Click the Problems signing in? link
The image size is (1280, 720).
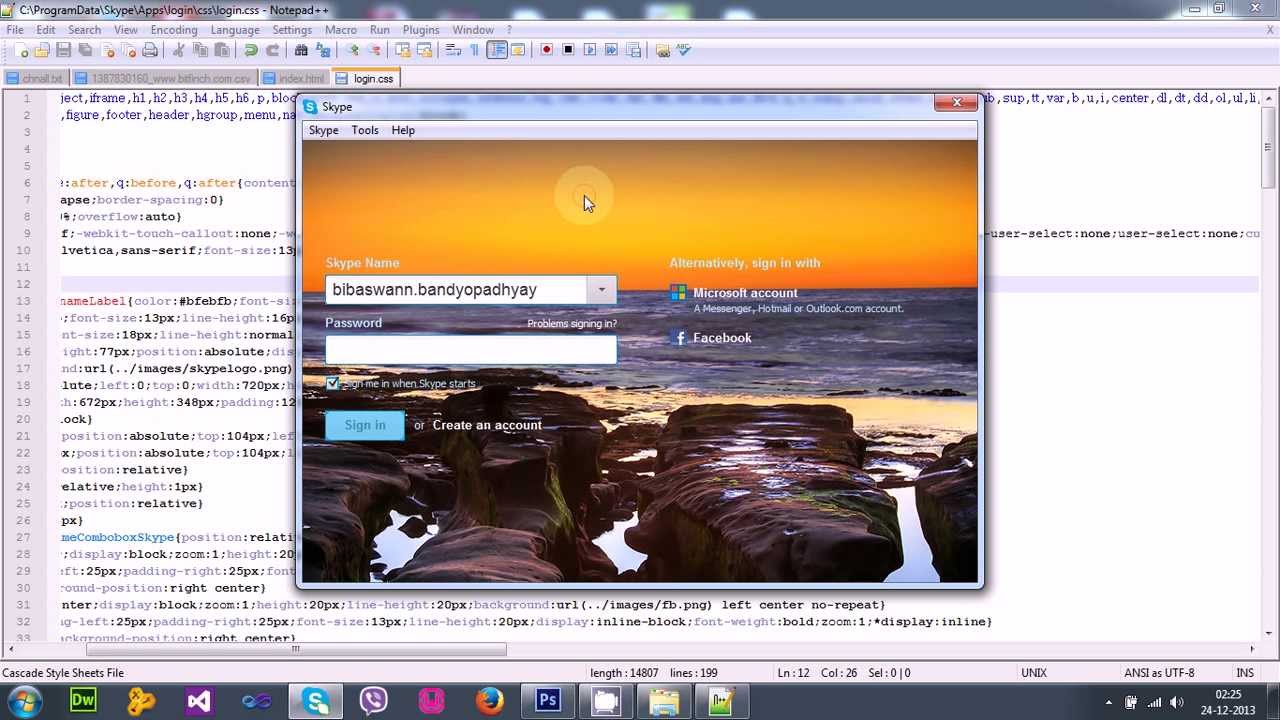point(572,324)
